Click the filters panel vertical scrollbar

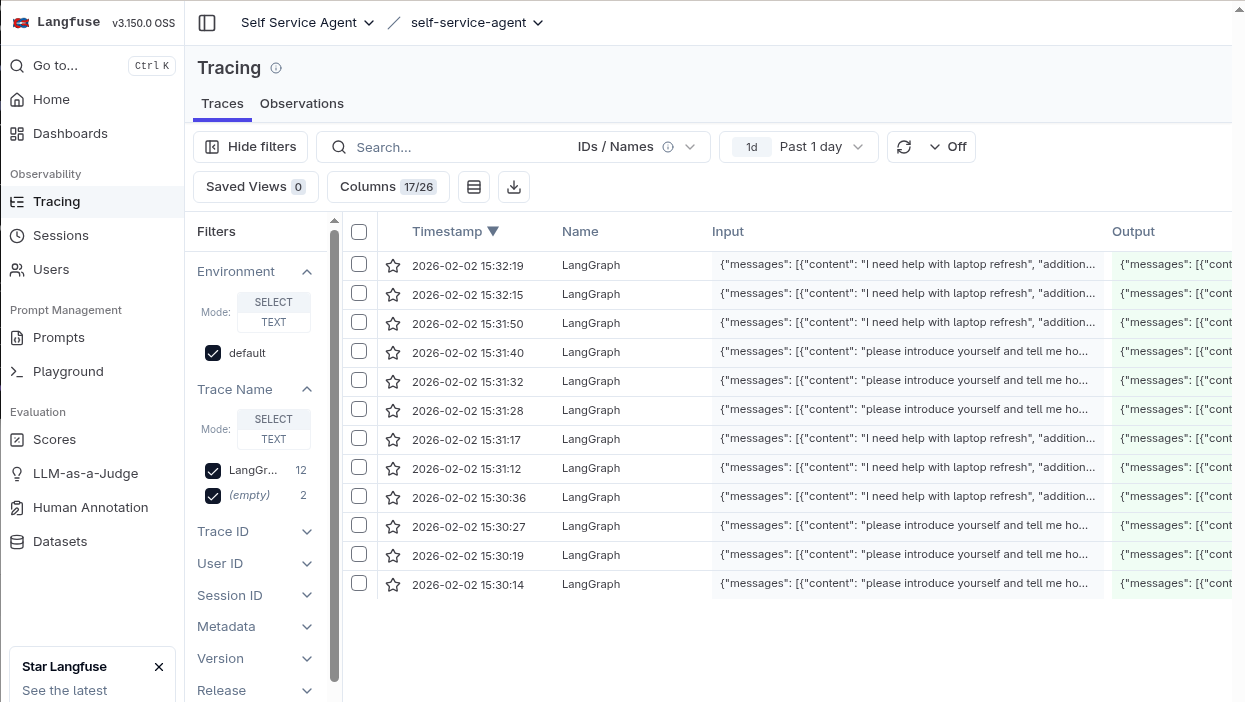[x=334, y=455]
